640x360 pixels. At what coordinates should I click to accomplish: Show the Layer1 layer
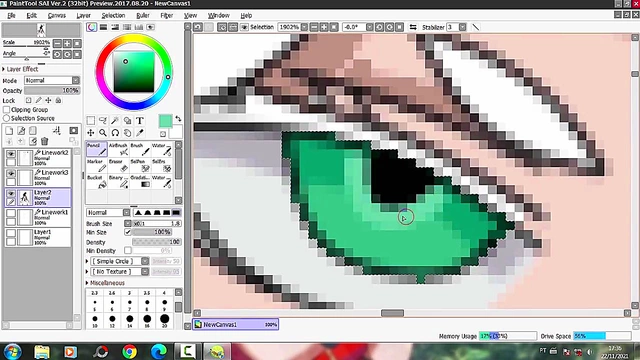coord(11,233)
